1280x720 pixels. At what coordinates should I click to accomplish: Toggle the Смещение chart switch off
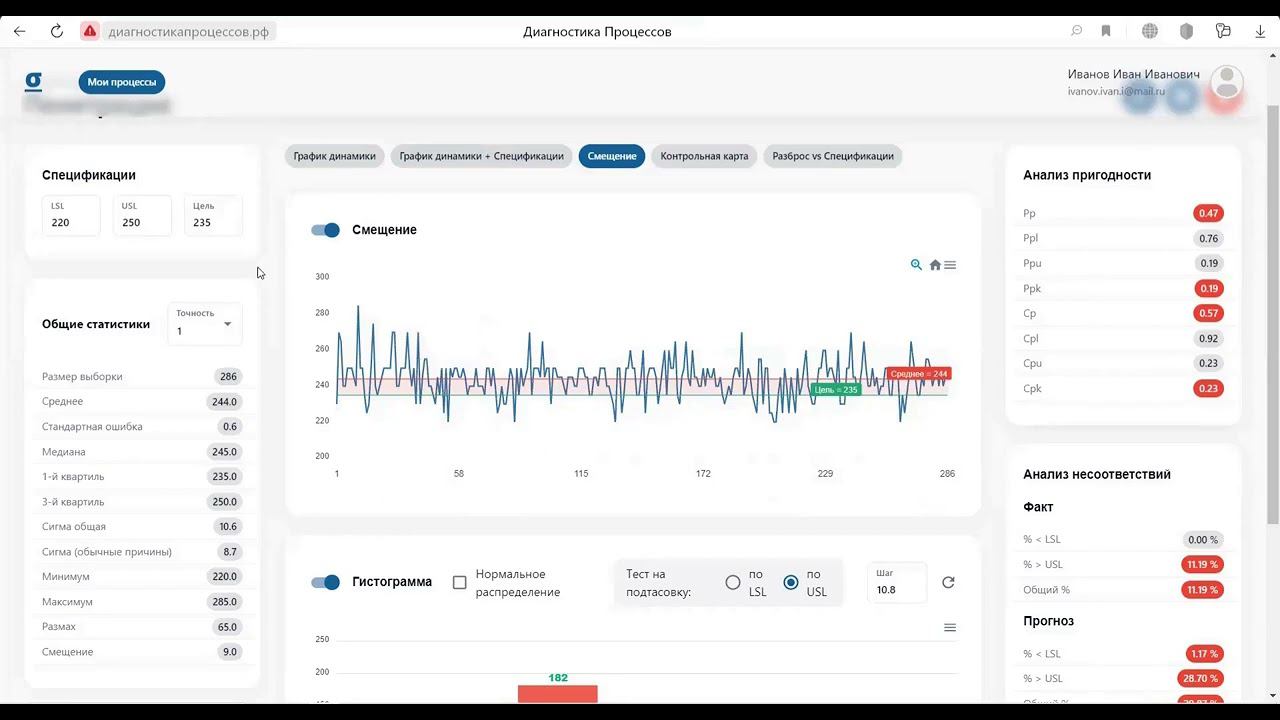[325, 230]
